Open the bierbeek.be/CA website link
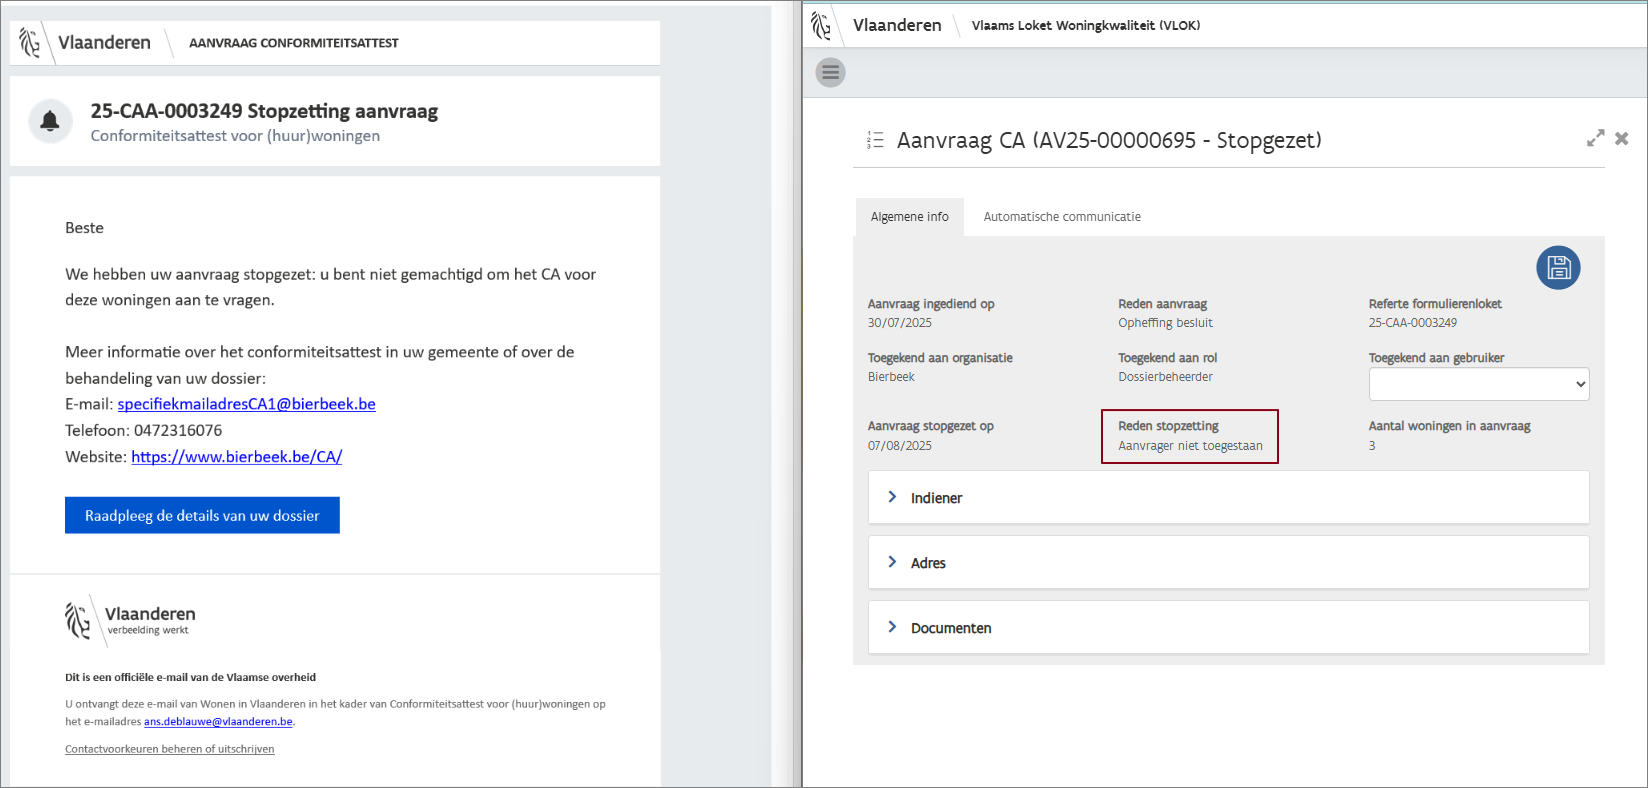The image size is (1648, 788). [236, 457]
